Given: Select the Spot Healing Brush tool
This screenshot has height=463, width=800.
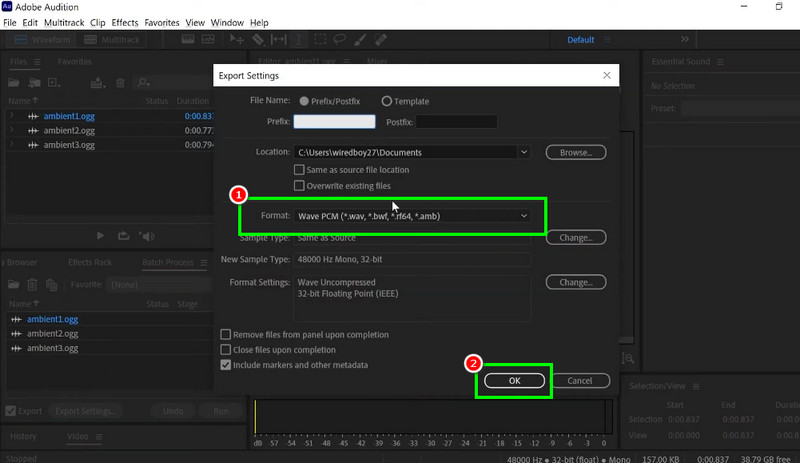Looking at the screenshot, I should 381,39.
